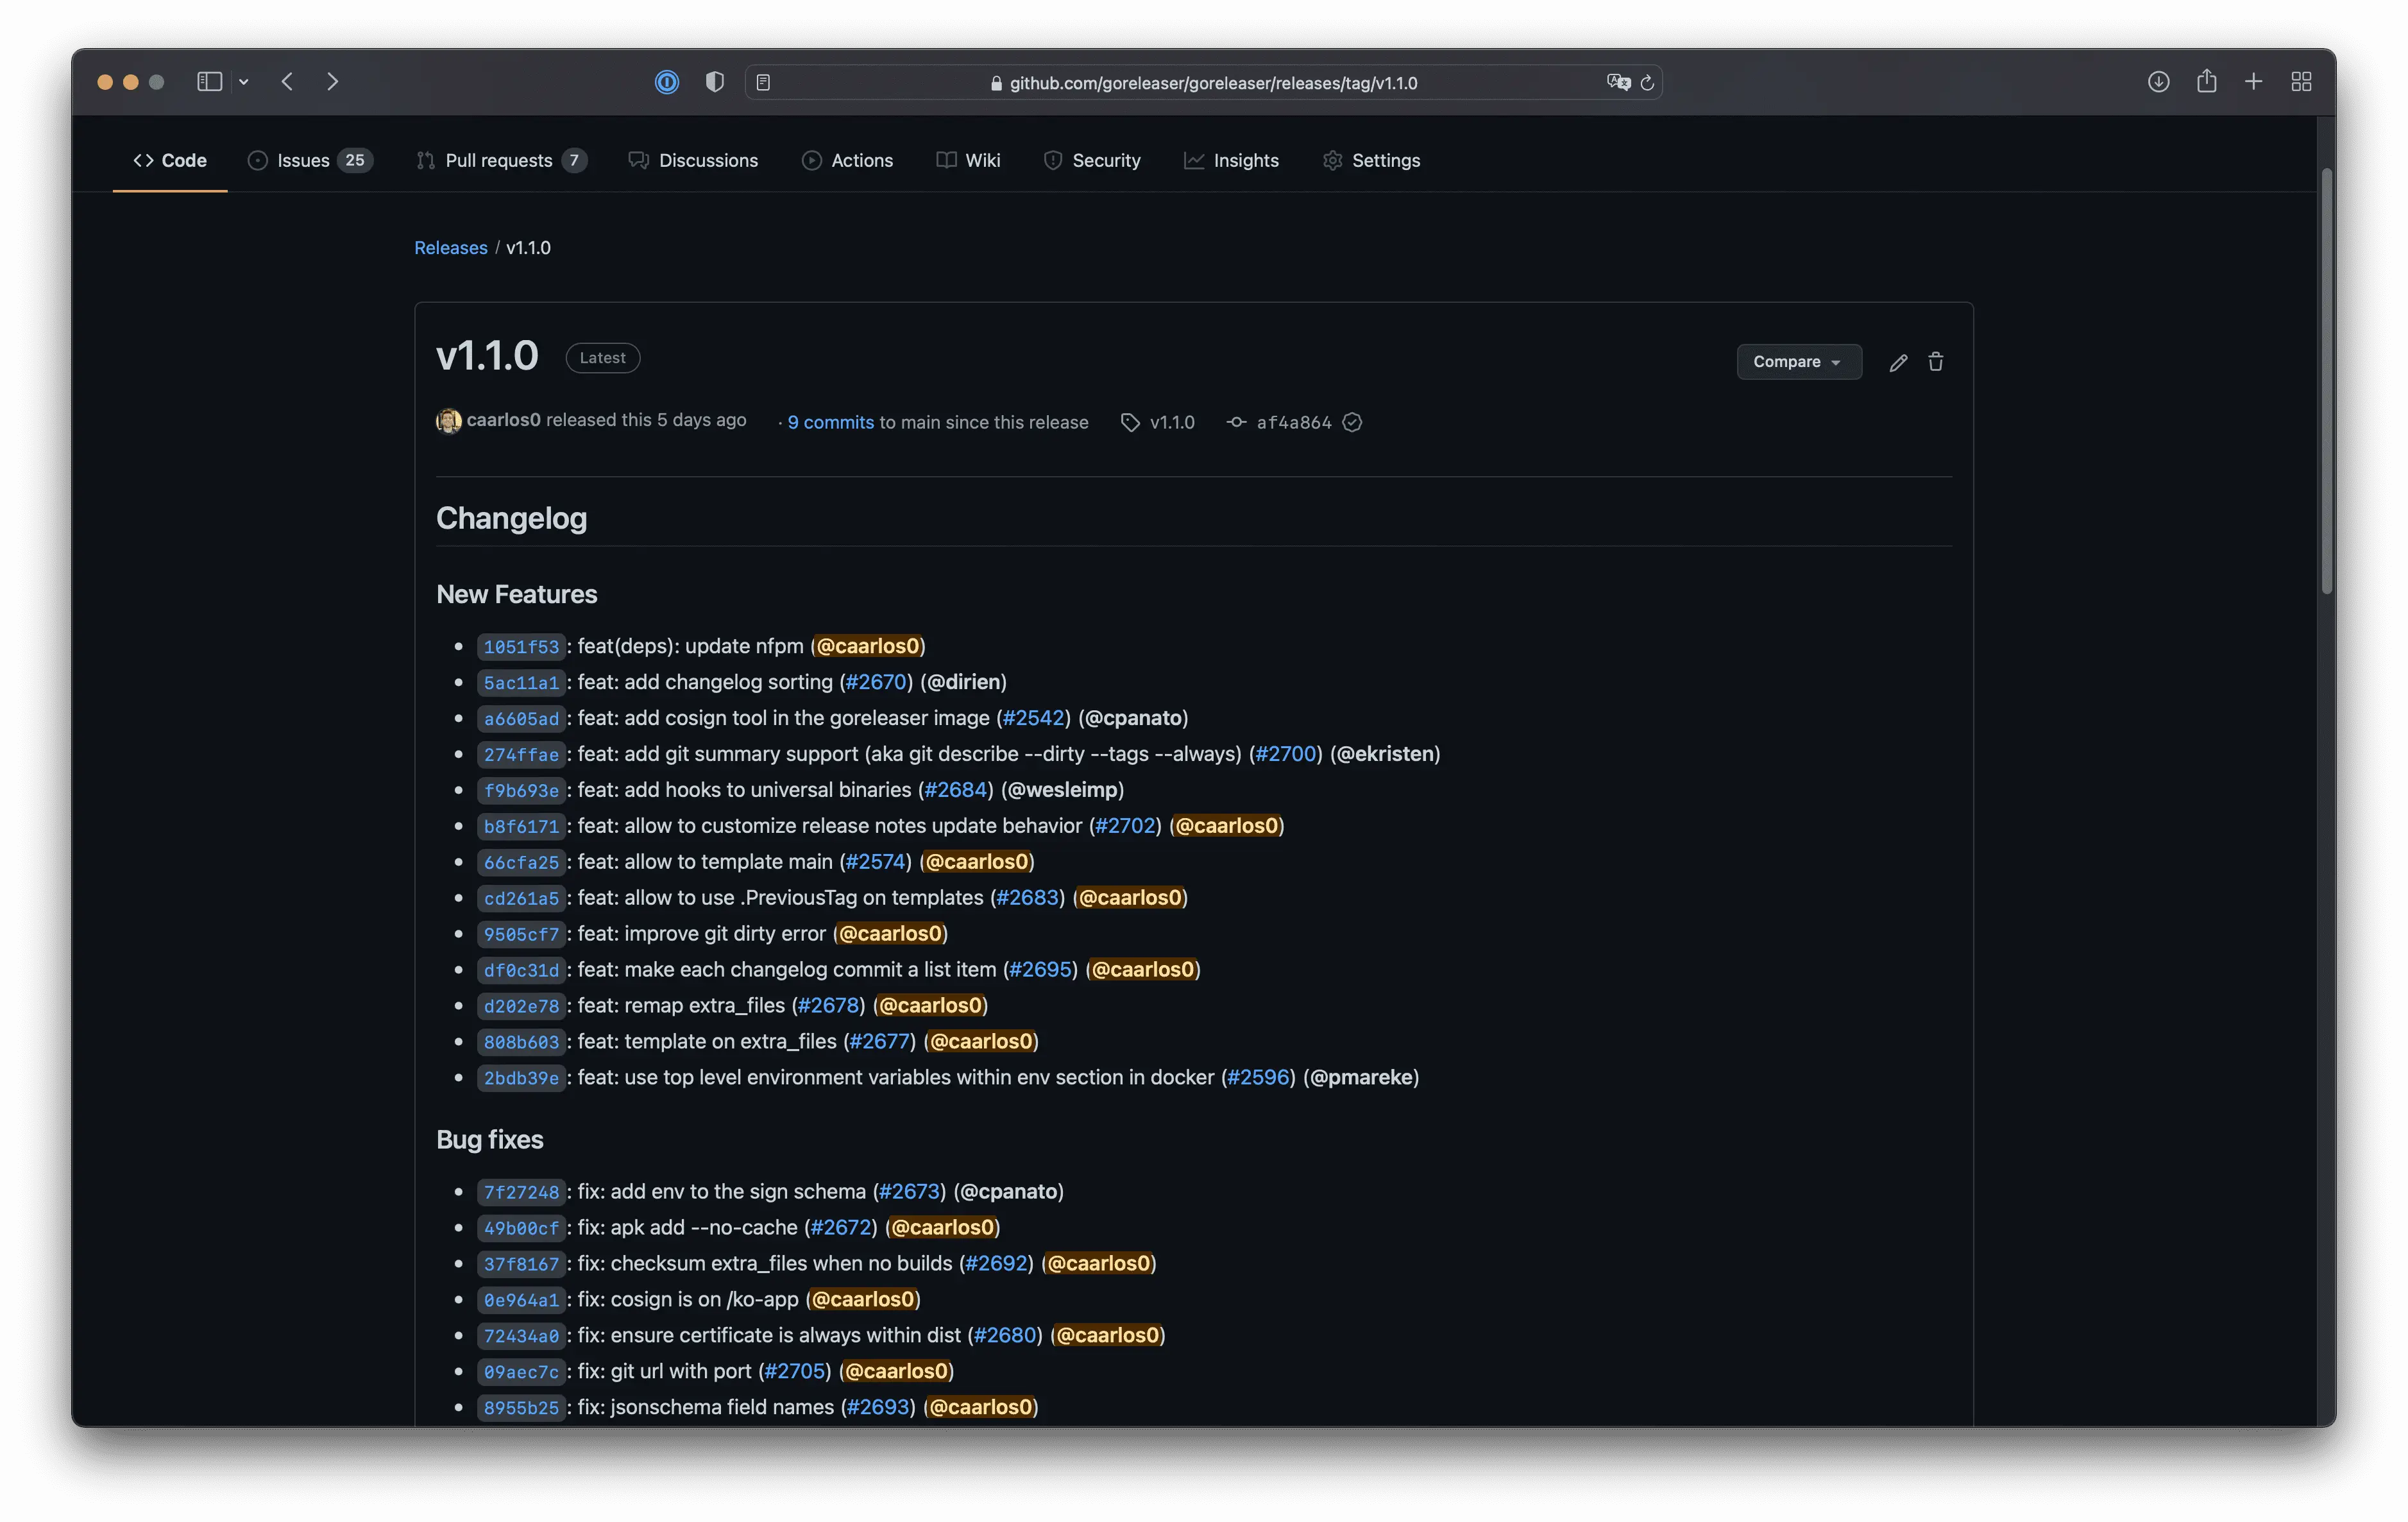Screen dimensions: 2408x1522
Task: Open the @pmareke user mention
Action: click(1361, 1078)
